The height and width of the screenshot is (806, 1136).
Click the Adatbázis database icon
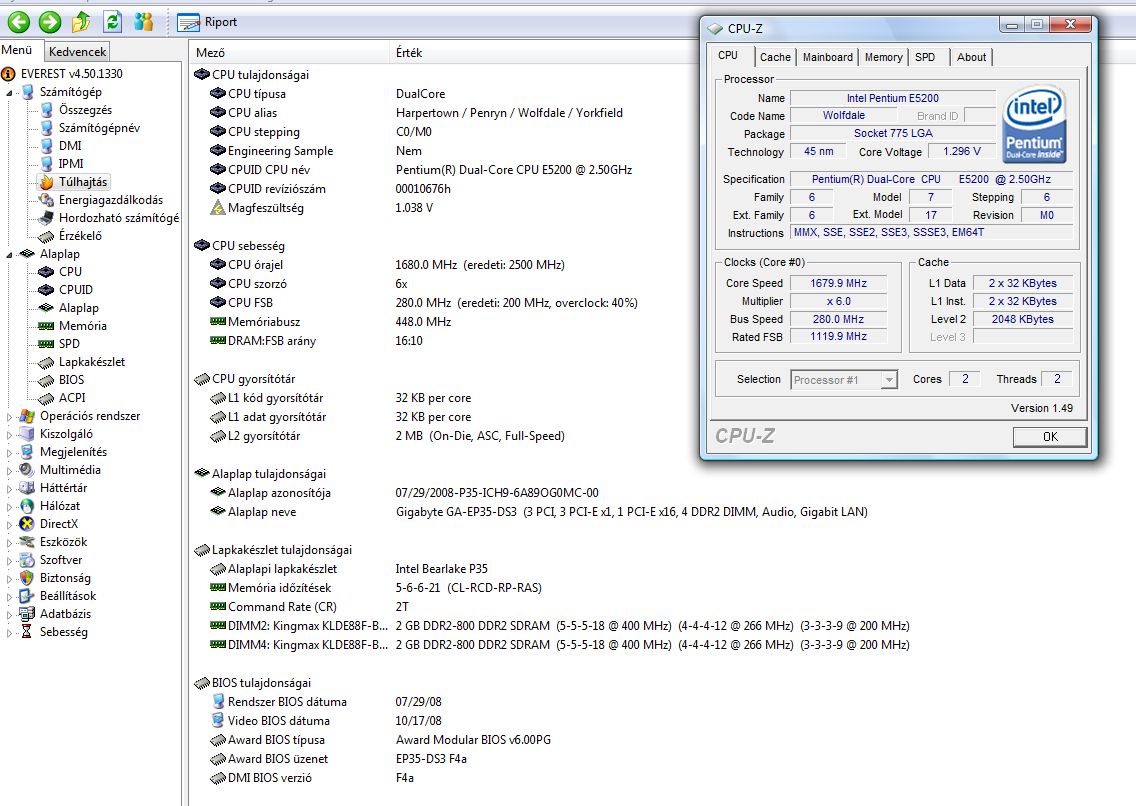point(27,614)
